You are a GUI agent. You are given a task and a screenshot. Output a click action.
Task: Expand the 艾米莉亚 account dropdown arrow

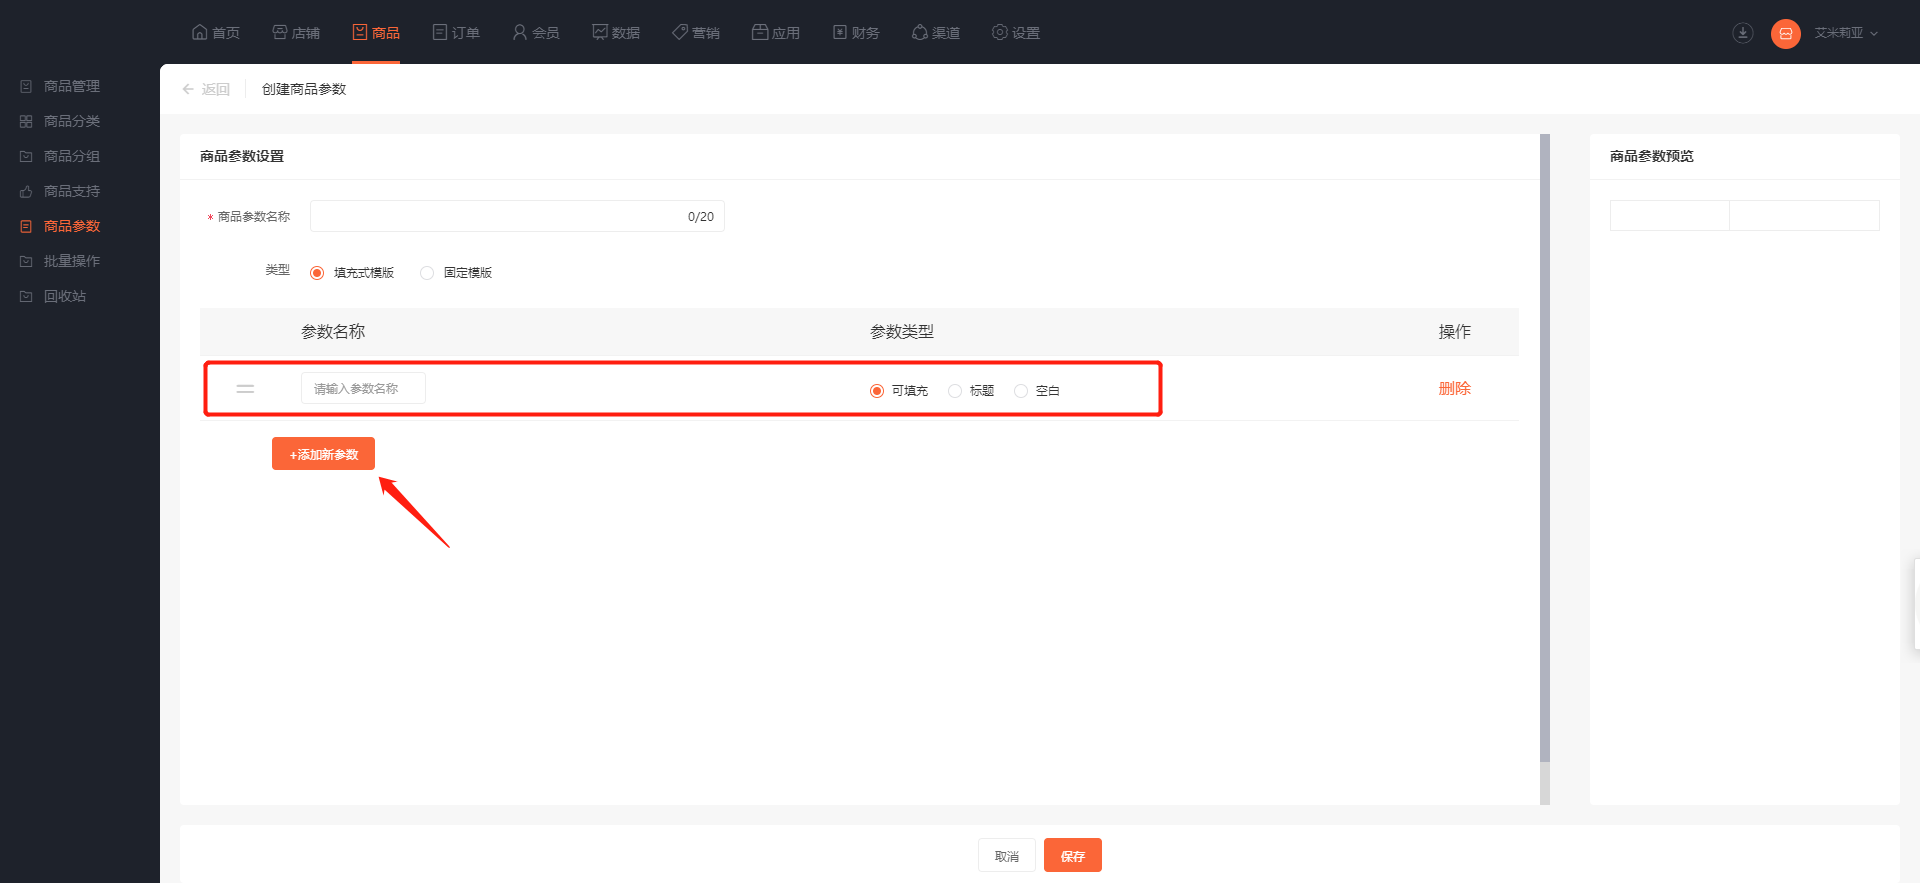click(1874, 33)
